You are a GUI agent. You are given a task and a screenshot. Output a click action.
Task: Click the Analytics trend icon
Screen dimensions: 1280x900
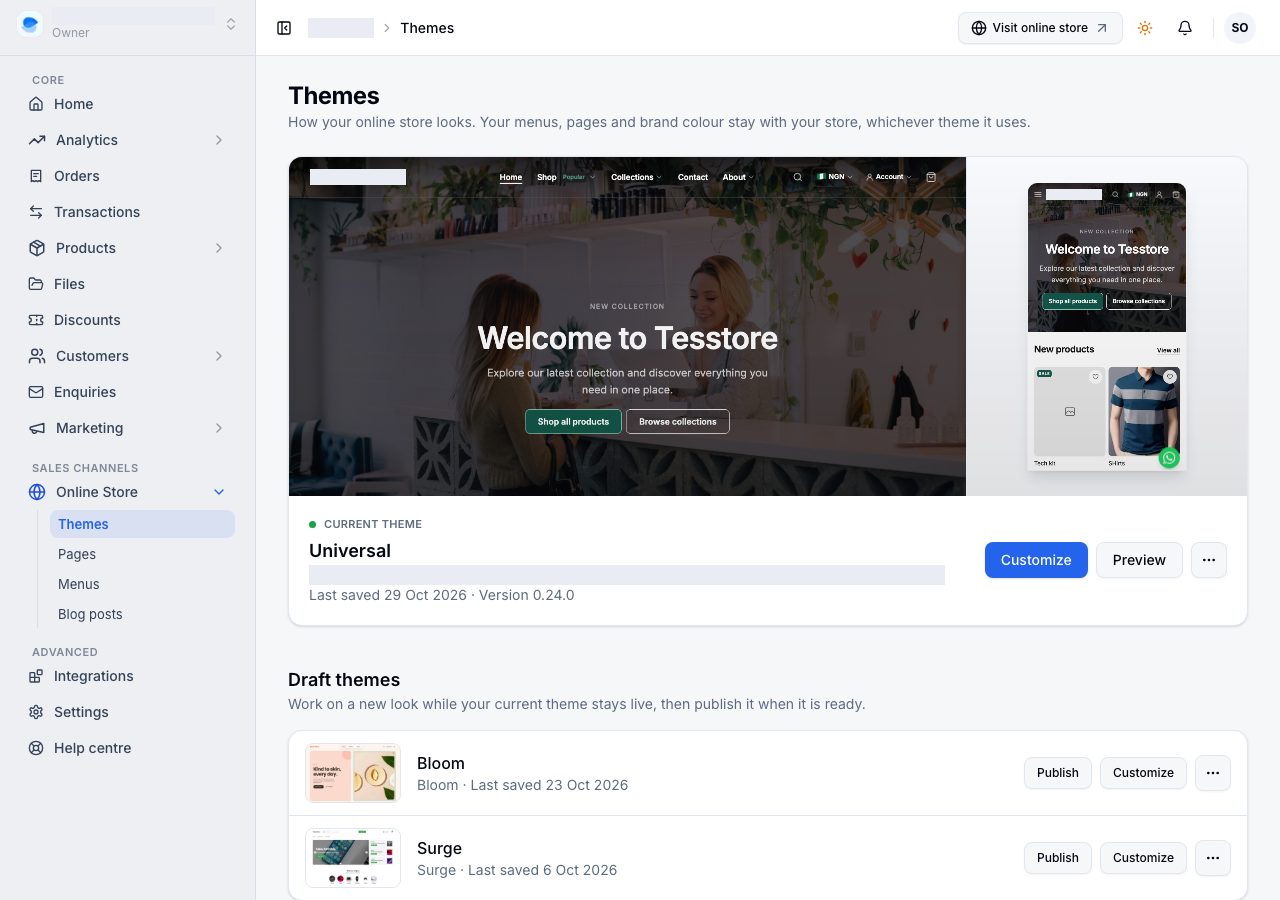coord(37,140)
